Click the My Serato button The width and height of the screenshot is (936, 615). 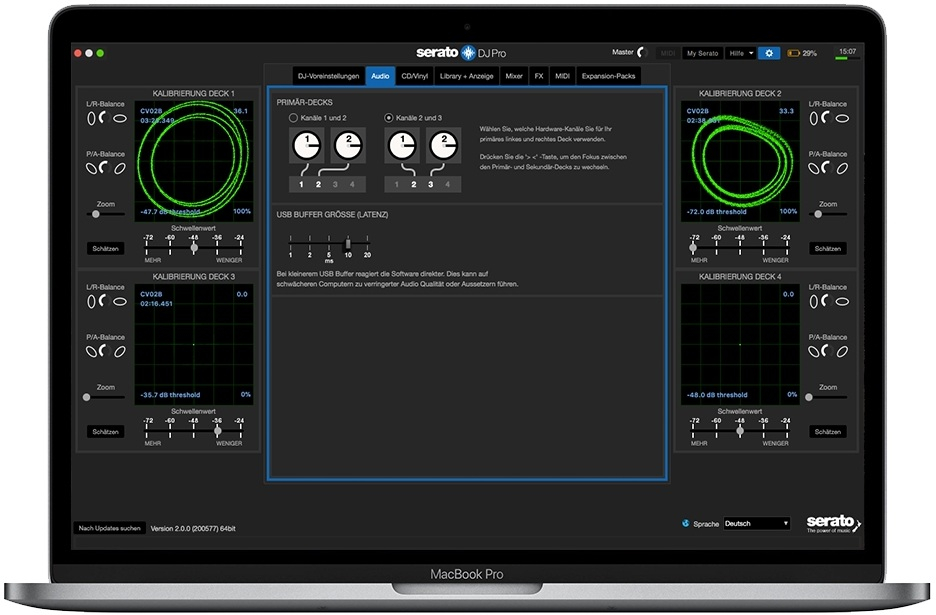click(x=702, y=53)
